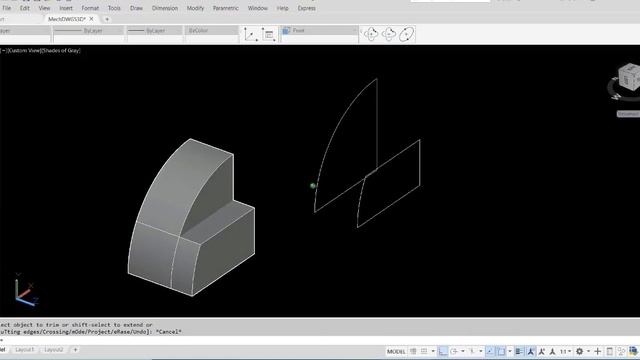Image resolution: width=640 pixels, height=360 pixels.
Task: Click the annotation scale icon
Action: click(x=553, y=351)
